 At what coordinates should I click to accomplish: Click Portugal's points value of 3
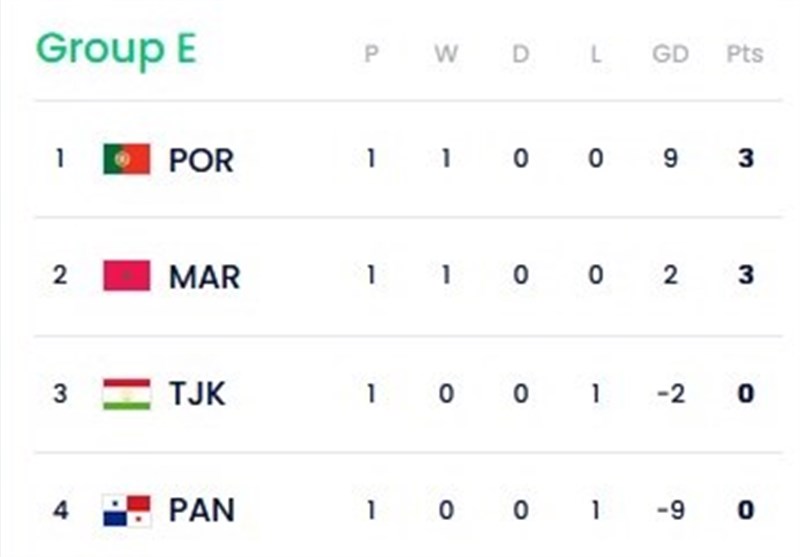tap(745, 159)
